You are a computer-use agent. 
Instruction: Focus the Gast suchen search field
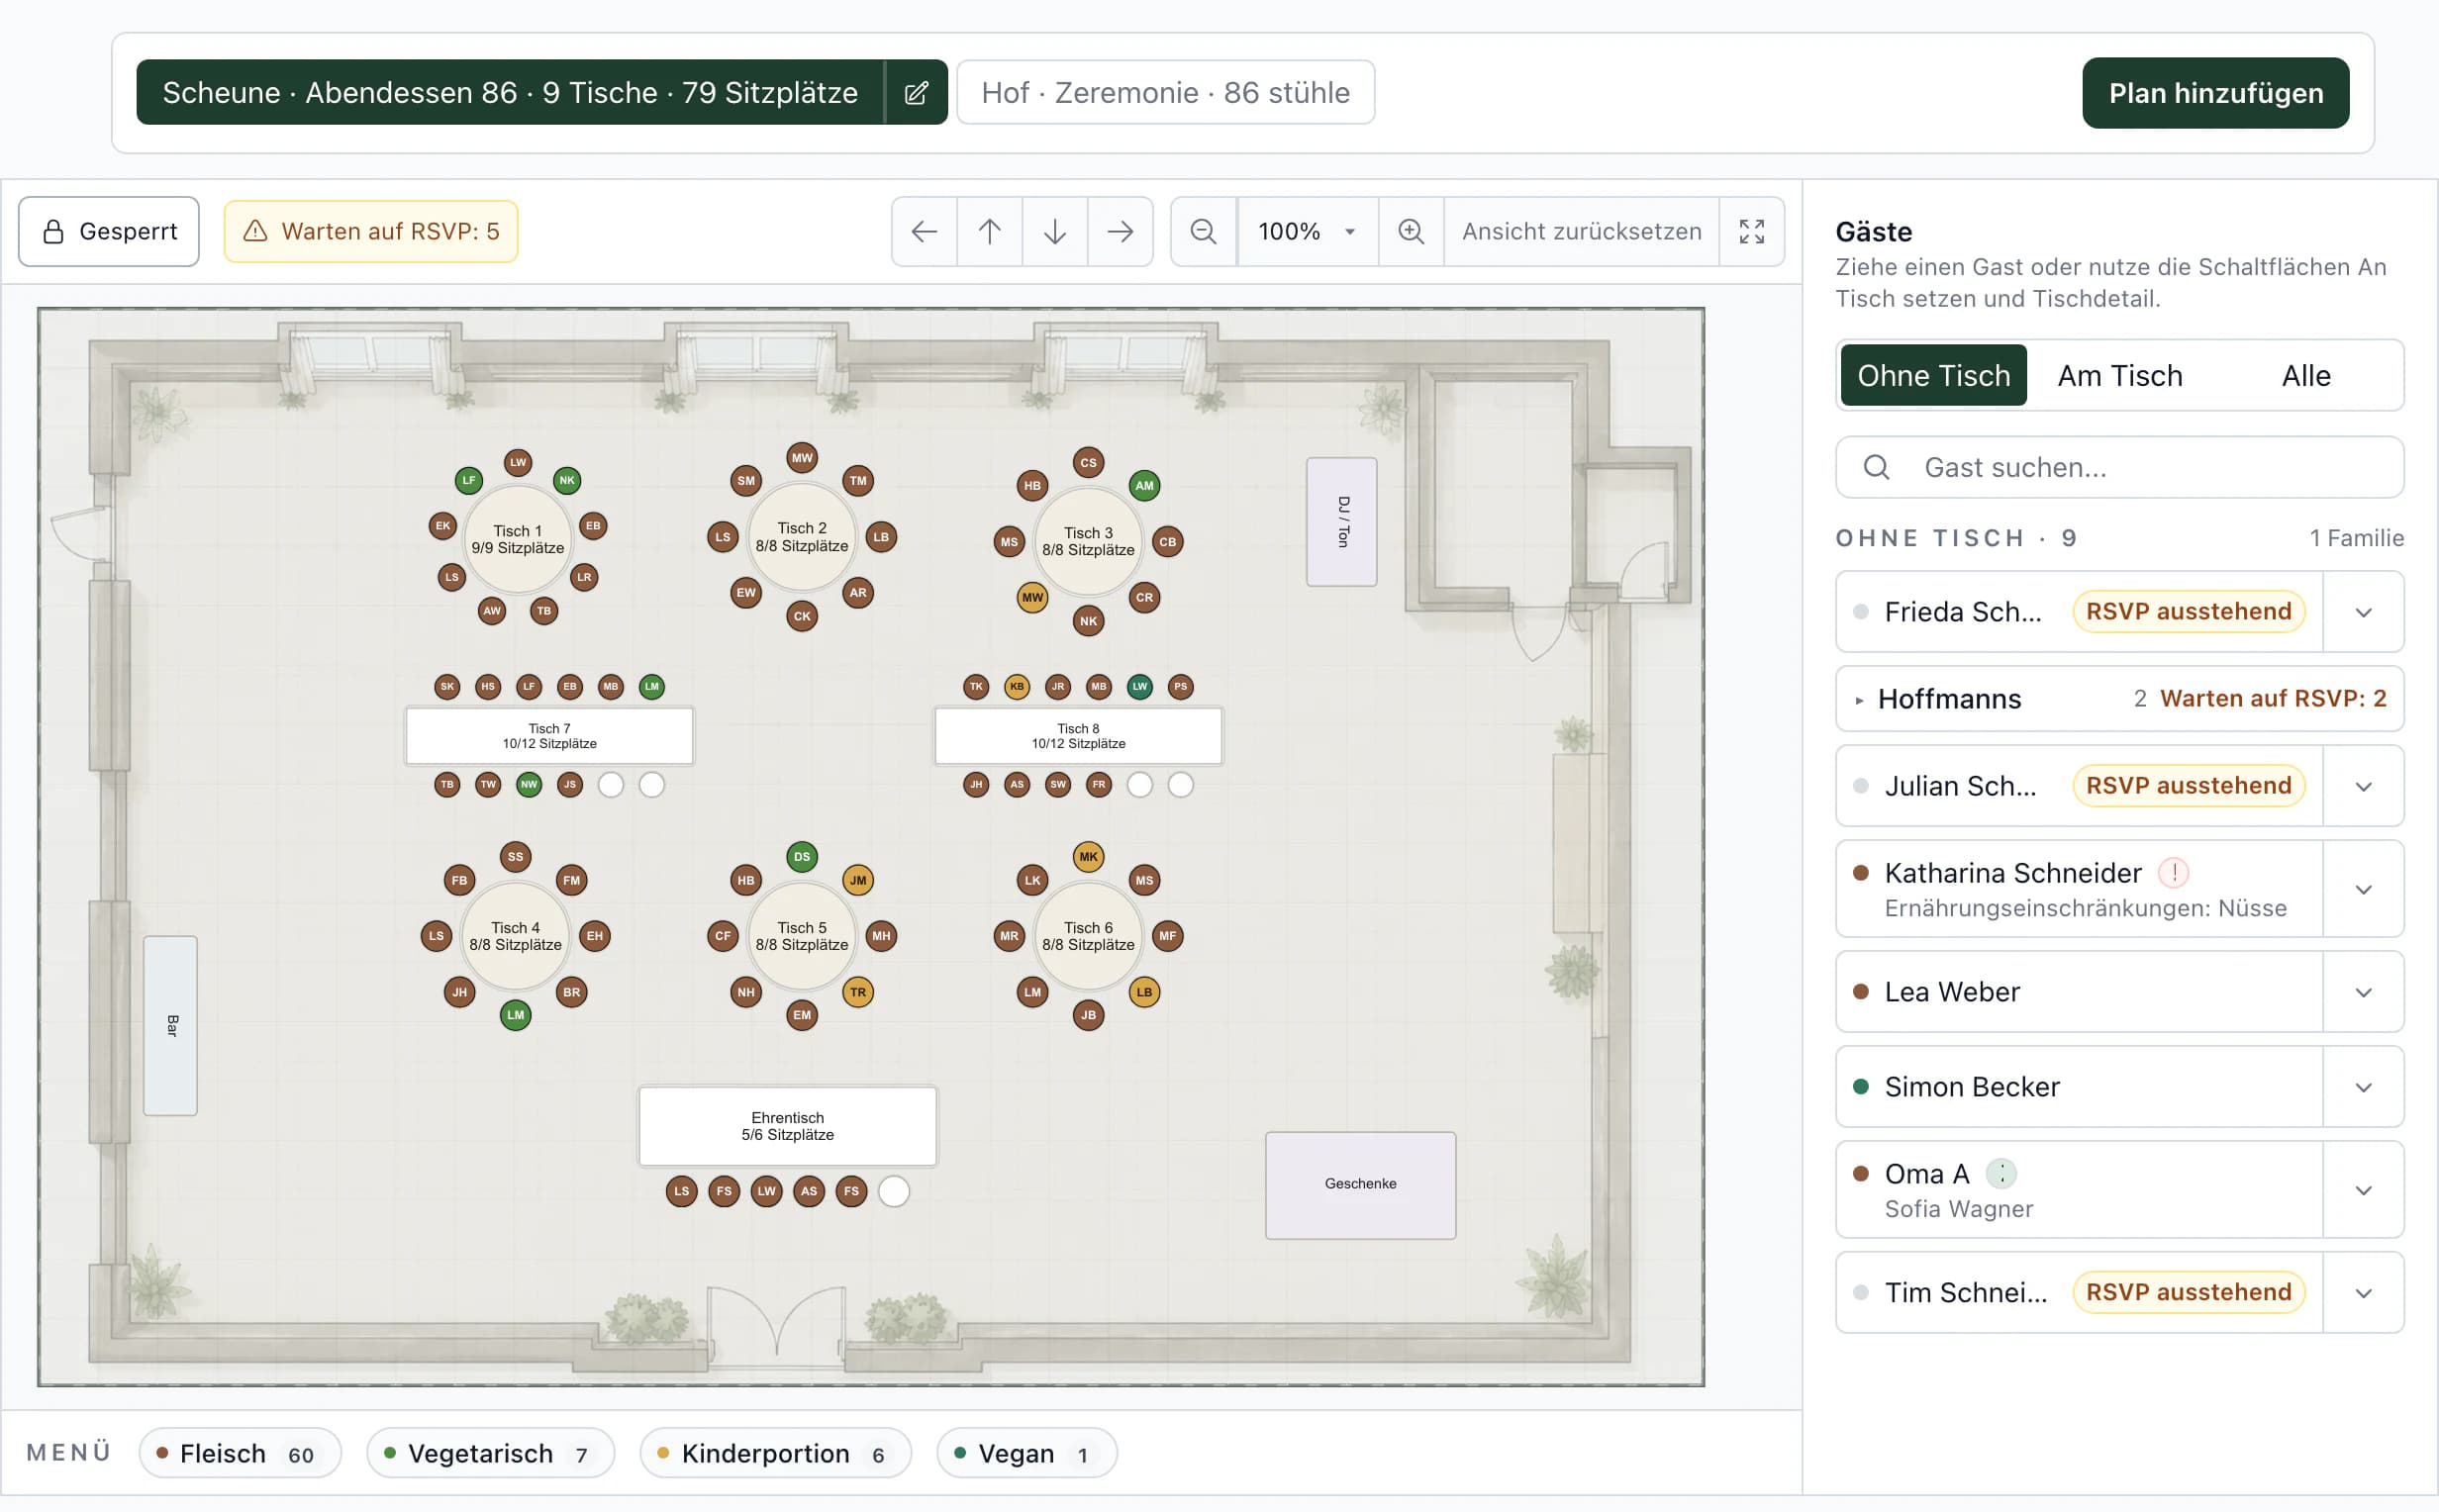click(x=2120, y=468)
